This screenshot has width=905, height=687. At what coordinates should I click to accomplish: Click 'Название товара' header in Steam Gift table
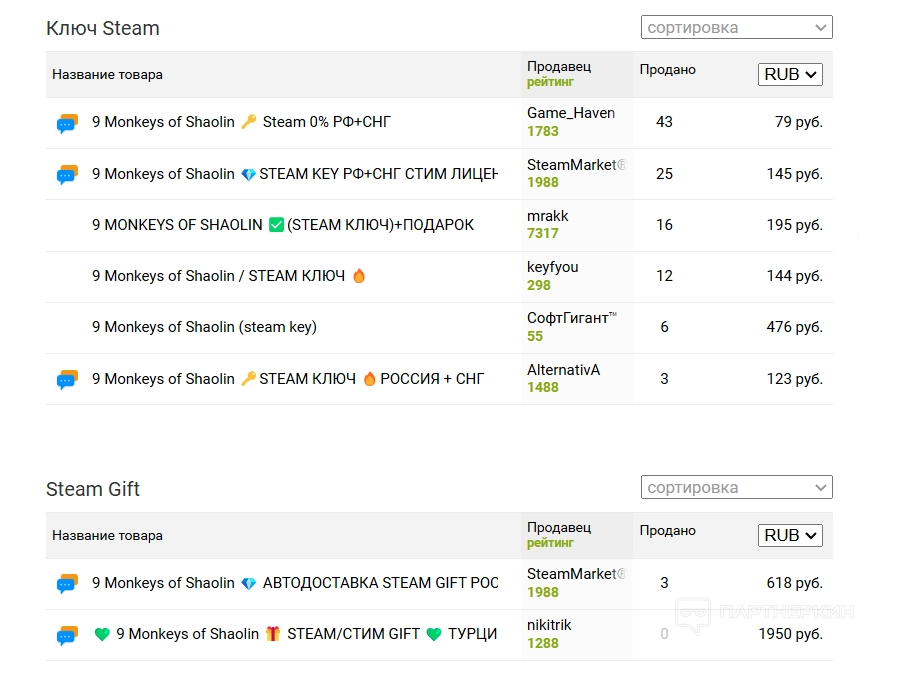[107, 536]
